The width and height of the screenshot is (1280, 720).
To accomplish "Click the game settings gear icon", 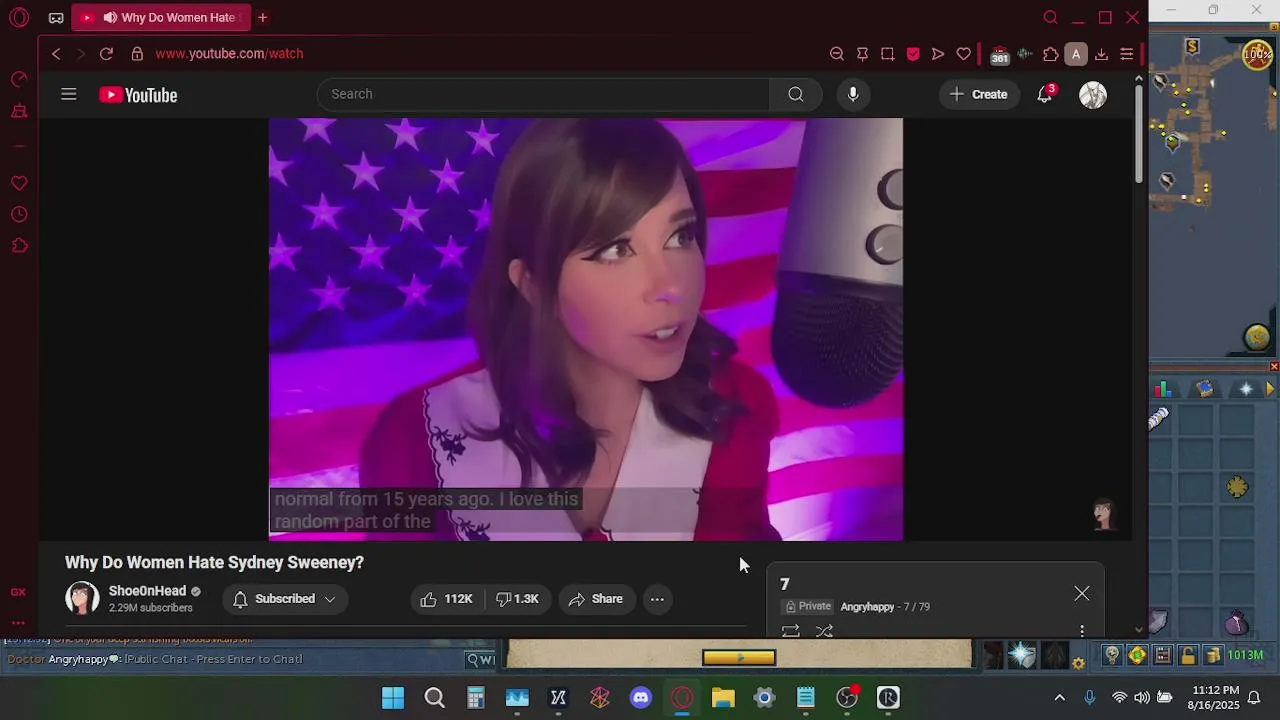I will (x=1079, y=662).
